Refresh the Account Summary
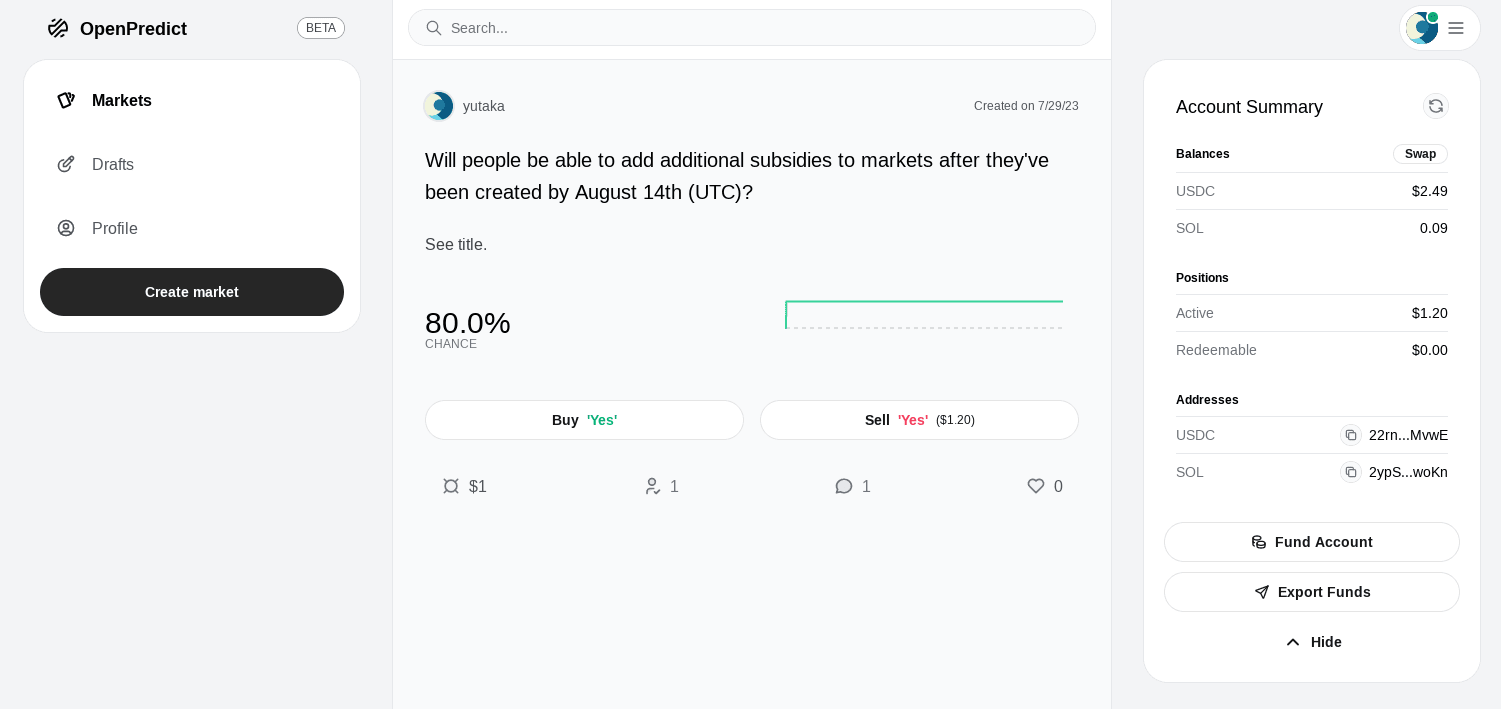1501x709 pixels. point(1436,106)
